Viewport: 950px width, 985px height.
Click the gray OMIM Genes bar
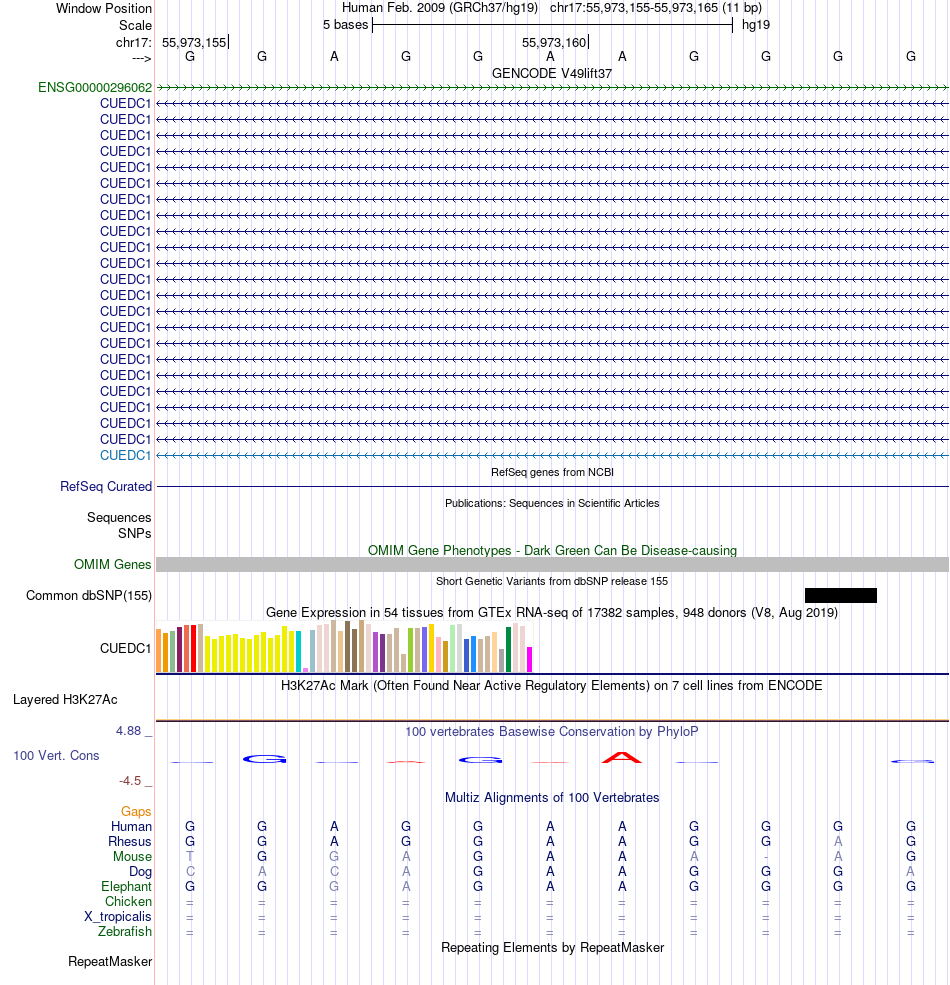point(552,564)
